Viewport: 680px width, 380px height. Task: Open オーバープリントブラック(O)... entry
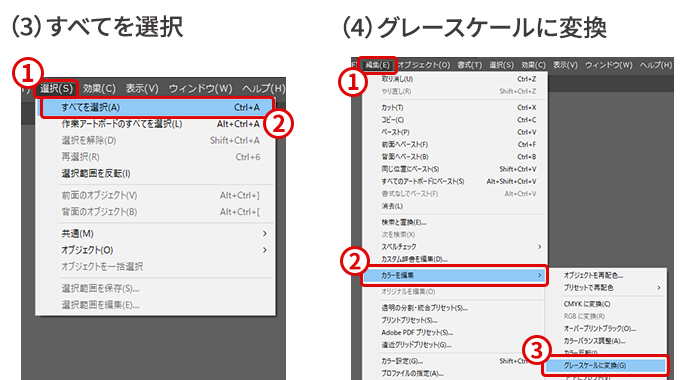pyautogui.click(x=606, y=329)
